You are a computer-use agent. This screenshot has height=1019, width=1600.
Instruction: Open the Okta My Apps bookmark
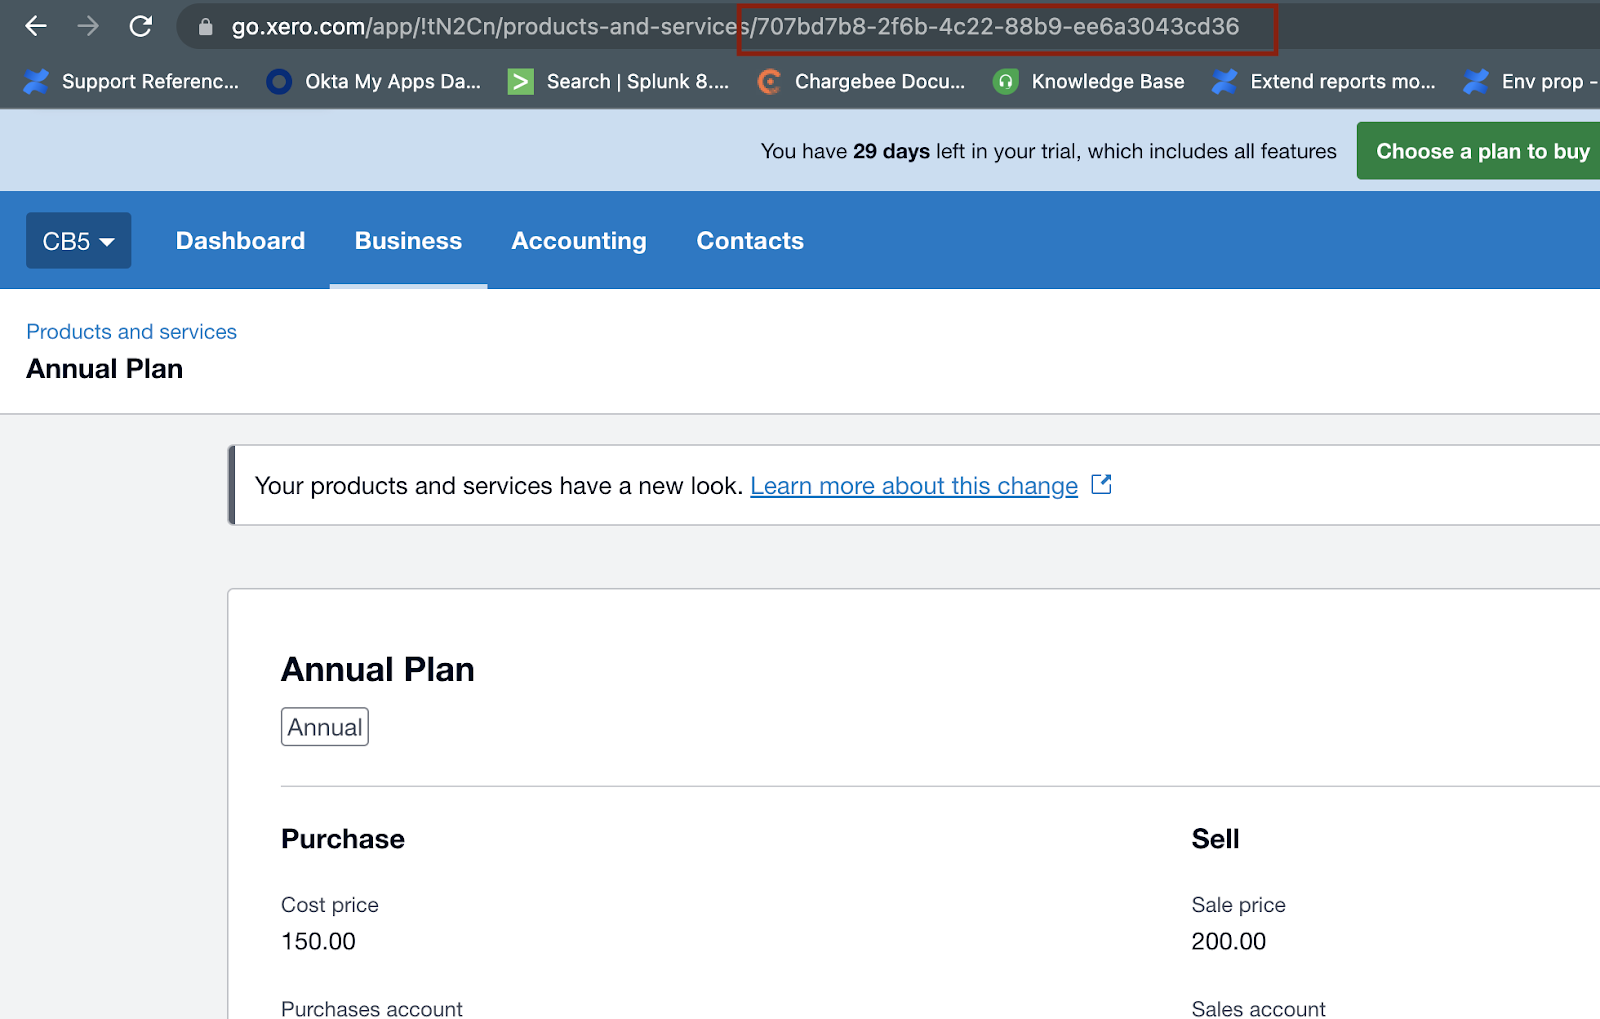pos(374,82)
